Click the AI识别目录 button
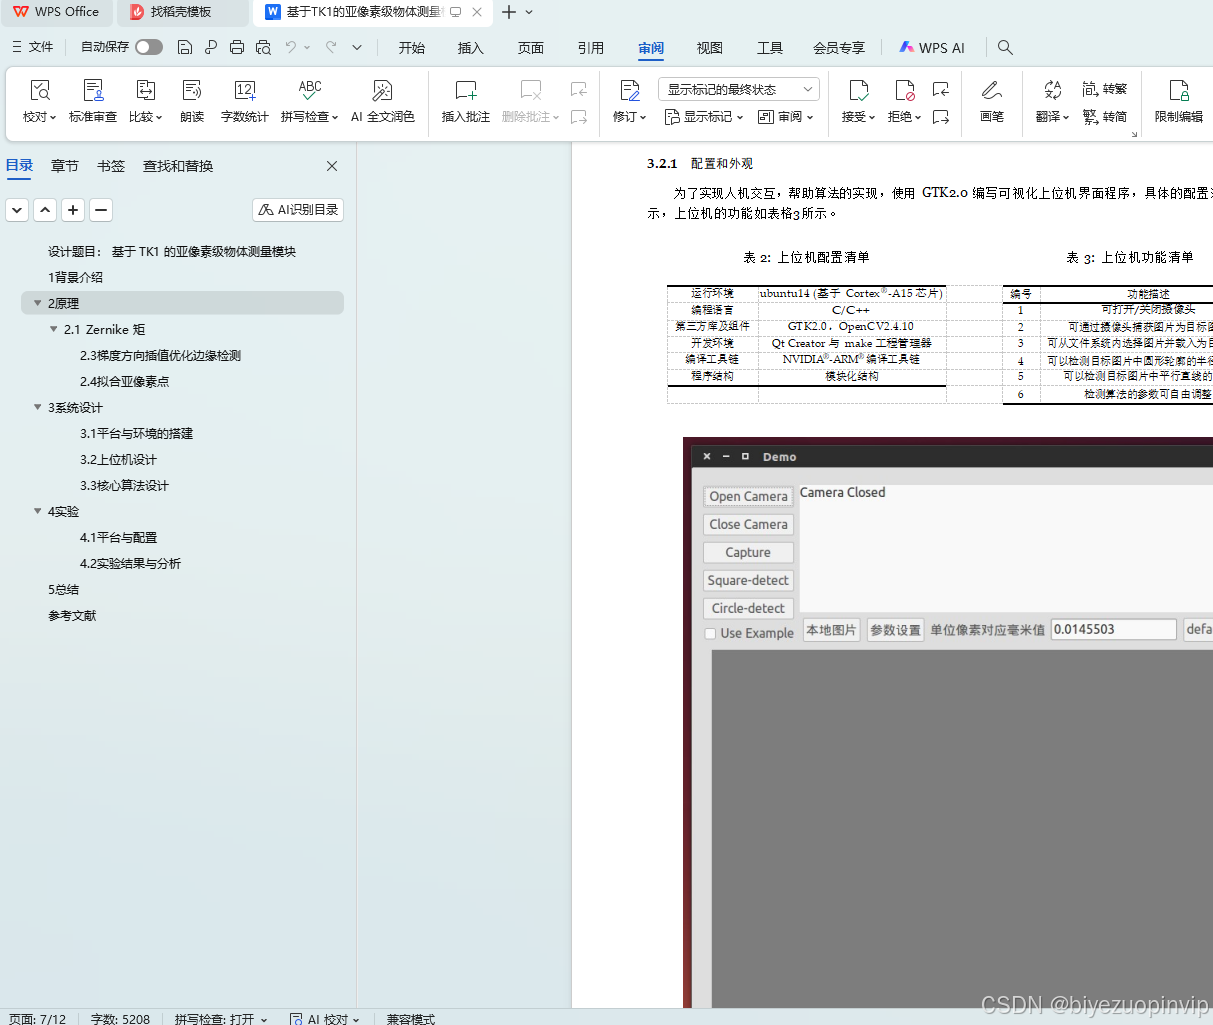 297,209
